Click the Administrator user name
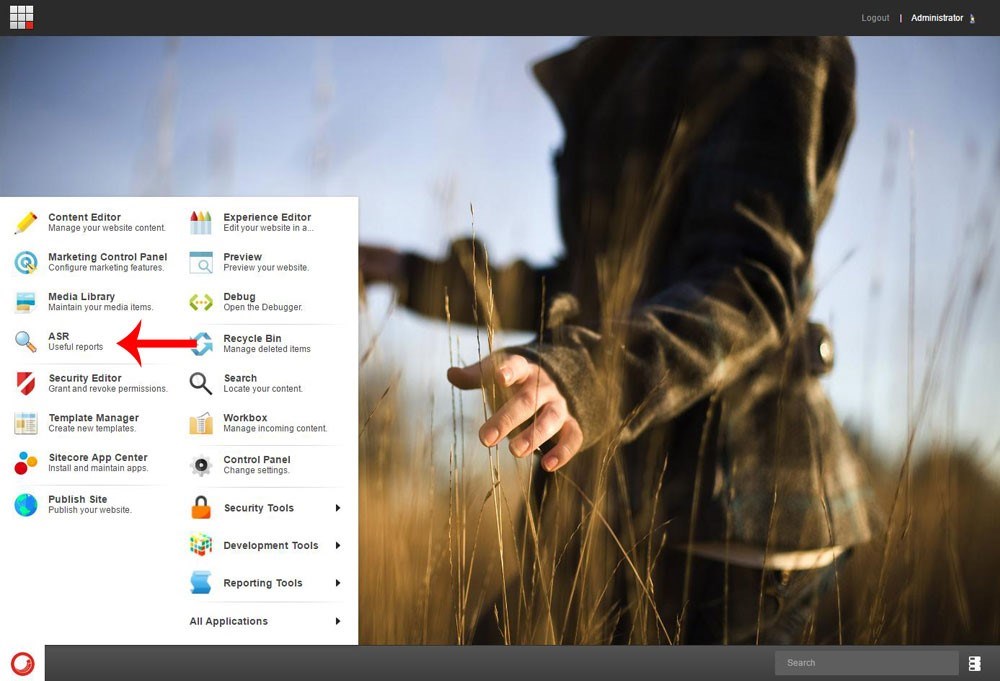 click(x=937, y=18)
